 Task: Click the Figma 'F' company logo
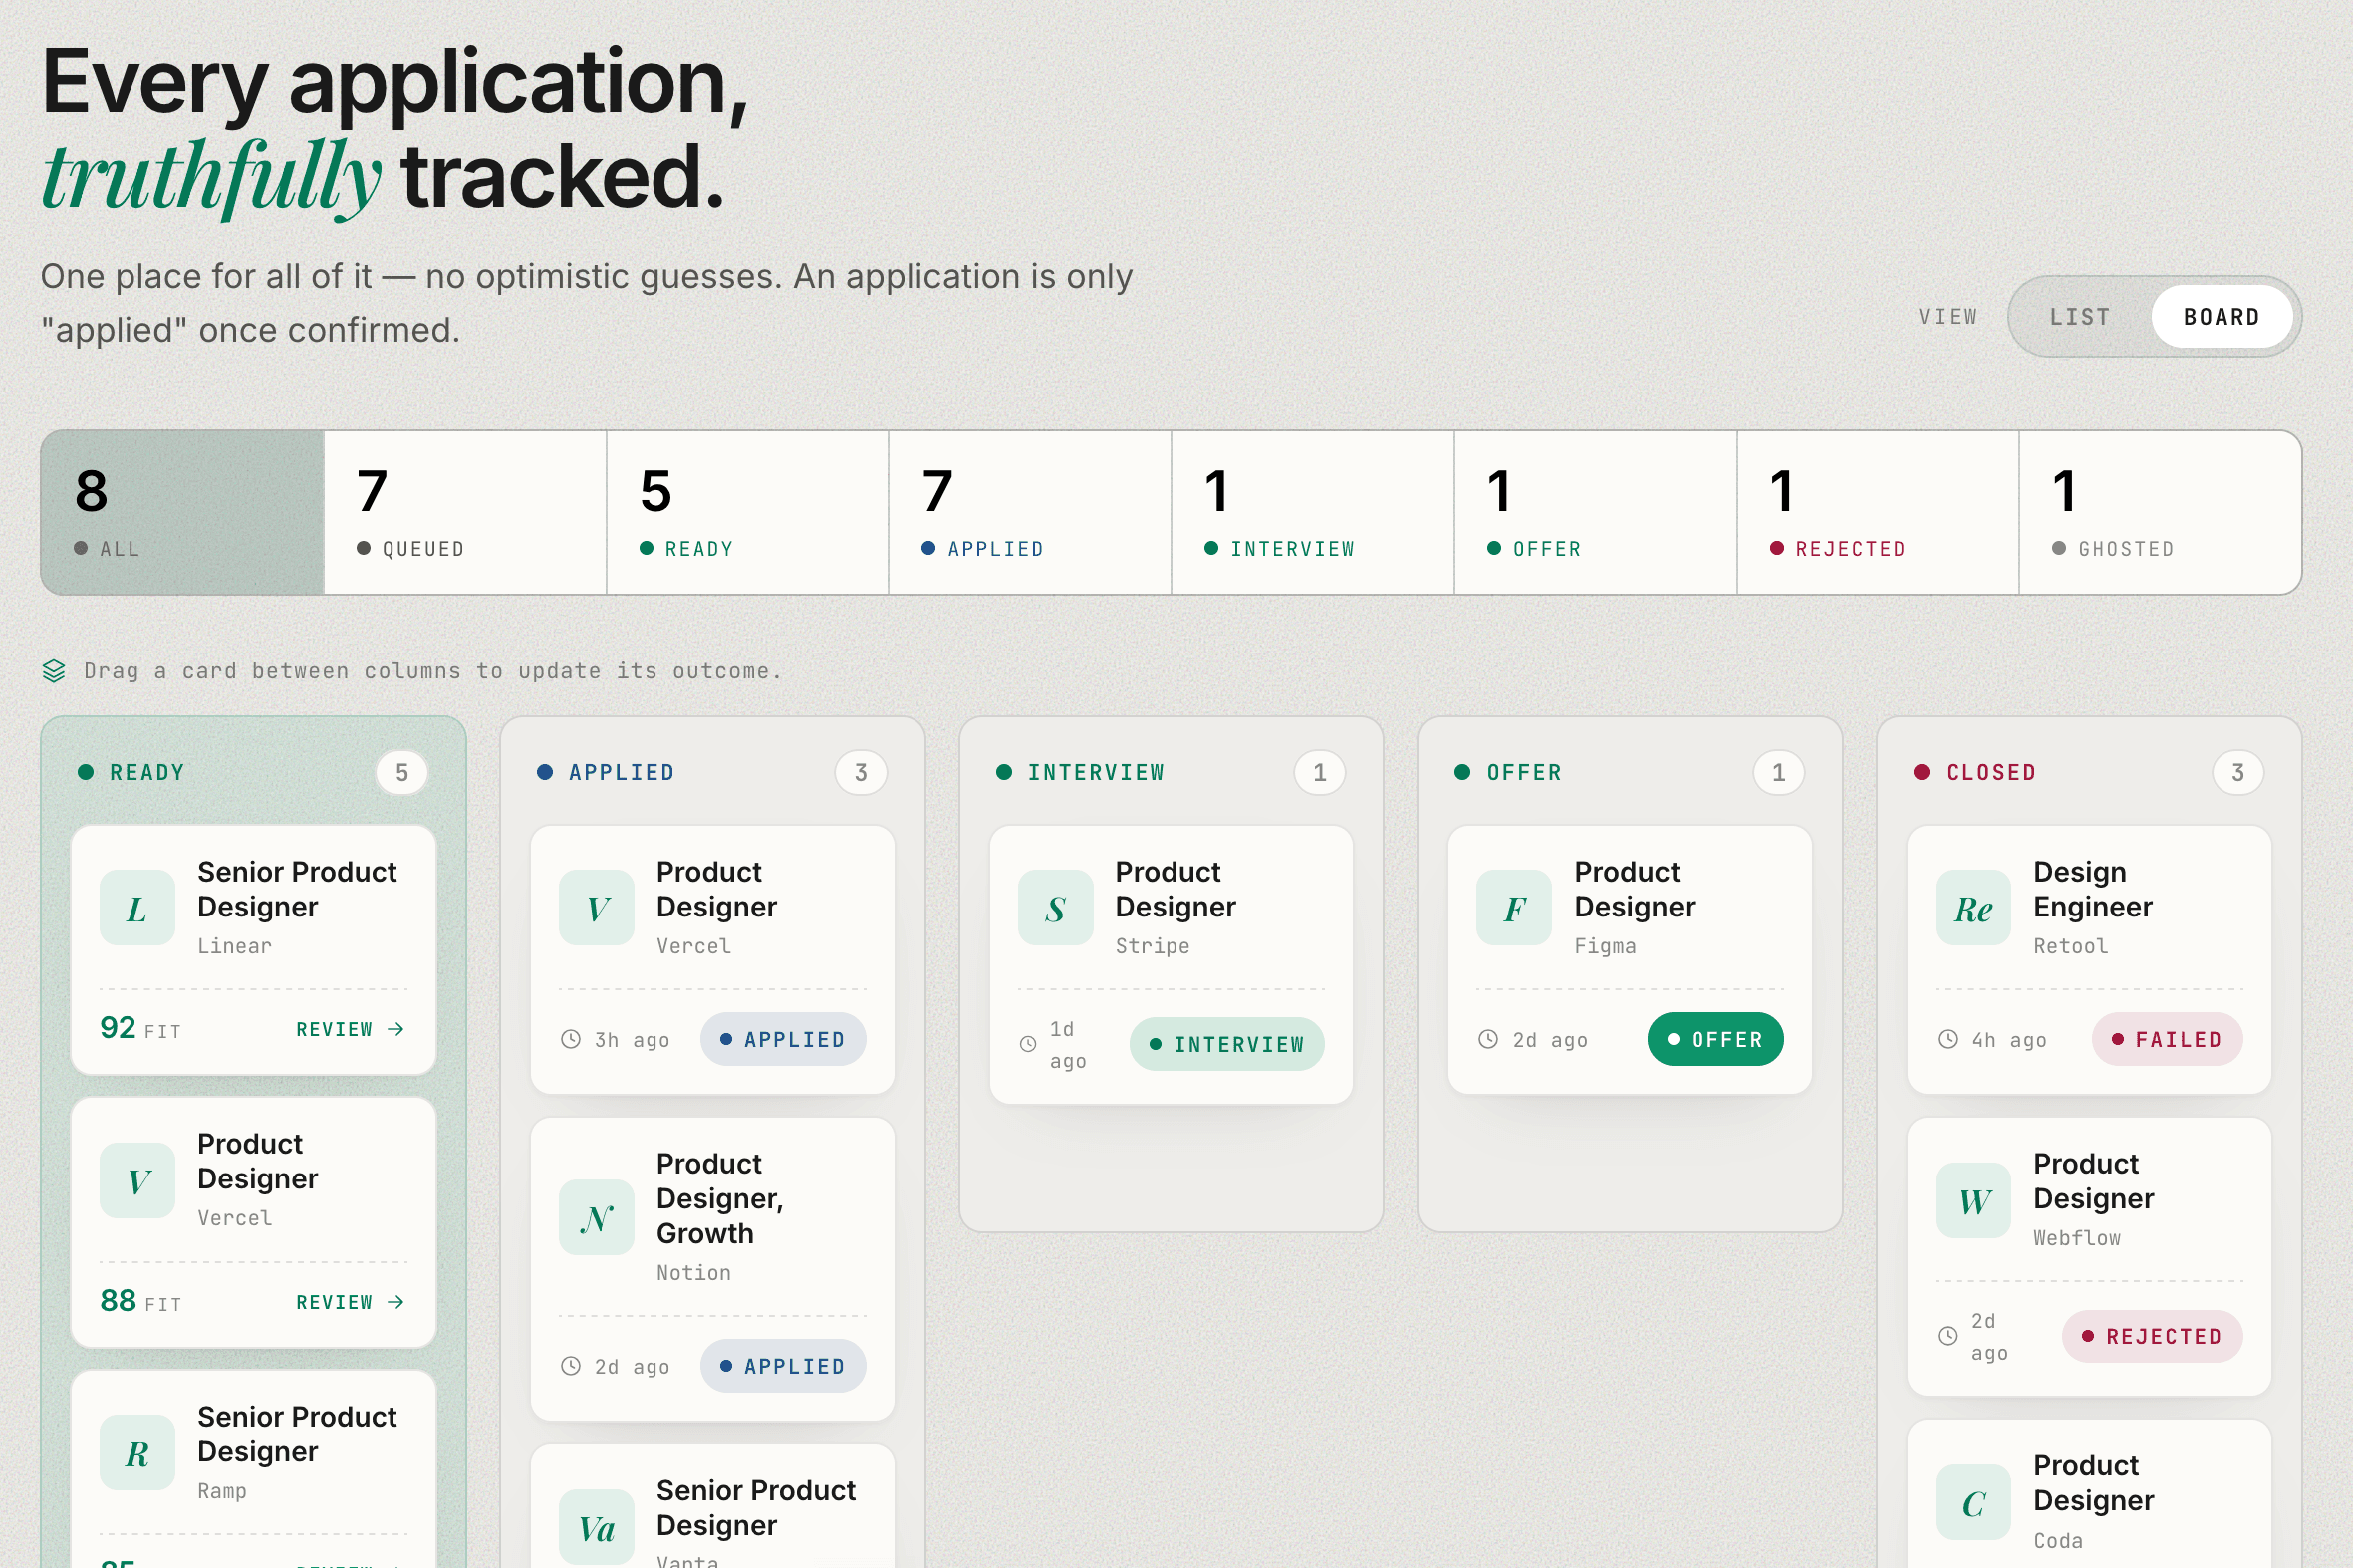pos(1514,908)
